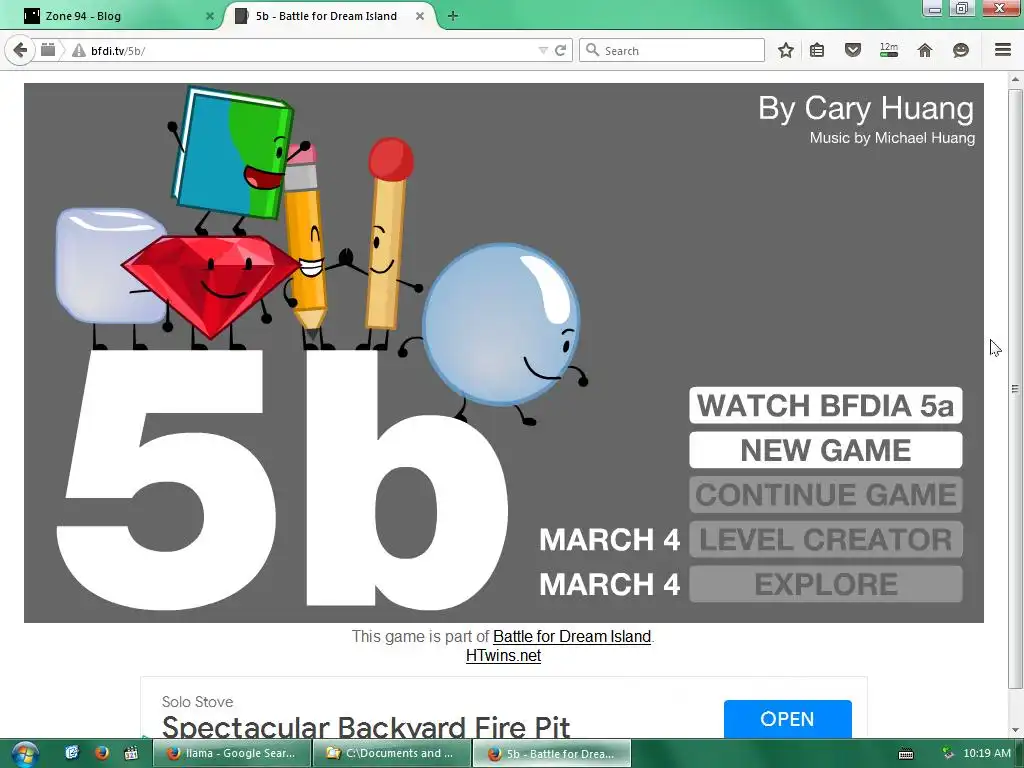The image size is (1024, 768).
Task: Launch Firefox from quick launch icon
Action: pos(101,753)
